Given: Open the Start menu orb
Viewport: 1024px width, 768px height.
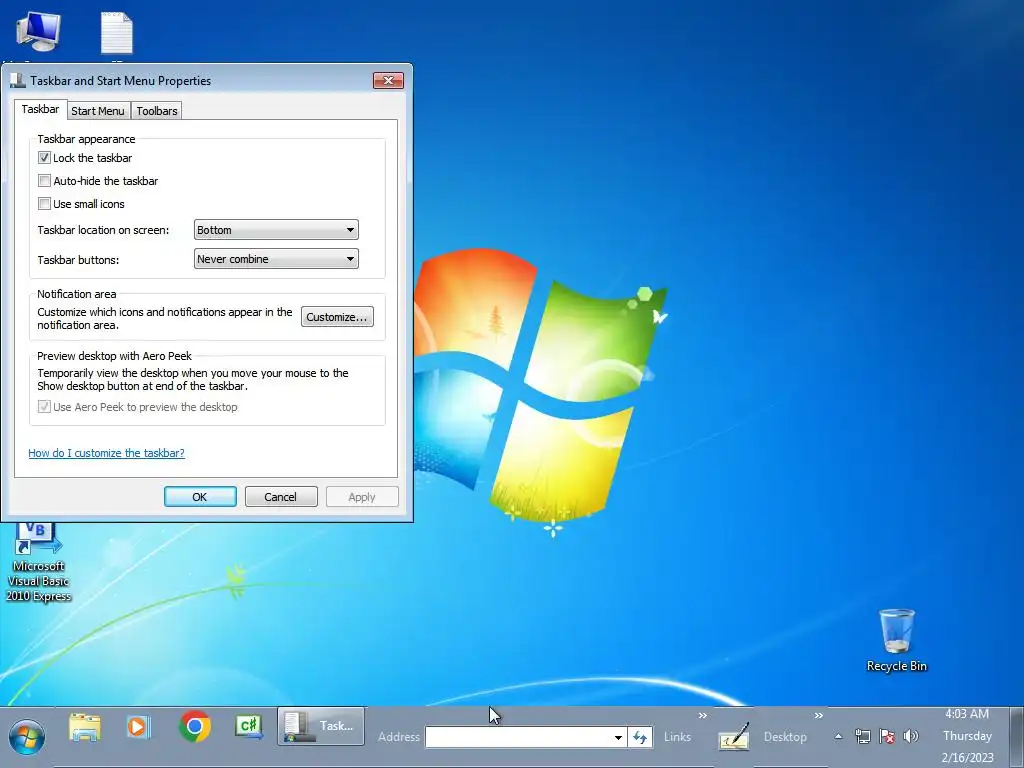Looking at the screenshot, I should coord(27,737).
